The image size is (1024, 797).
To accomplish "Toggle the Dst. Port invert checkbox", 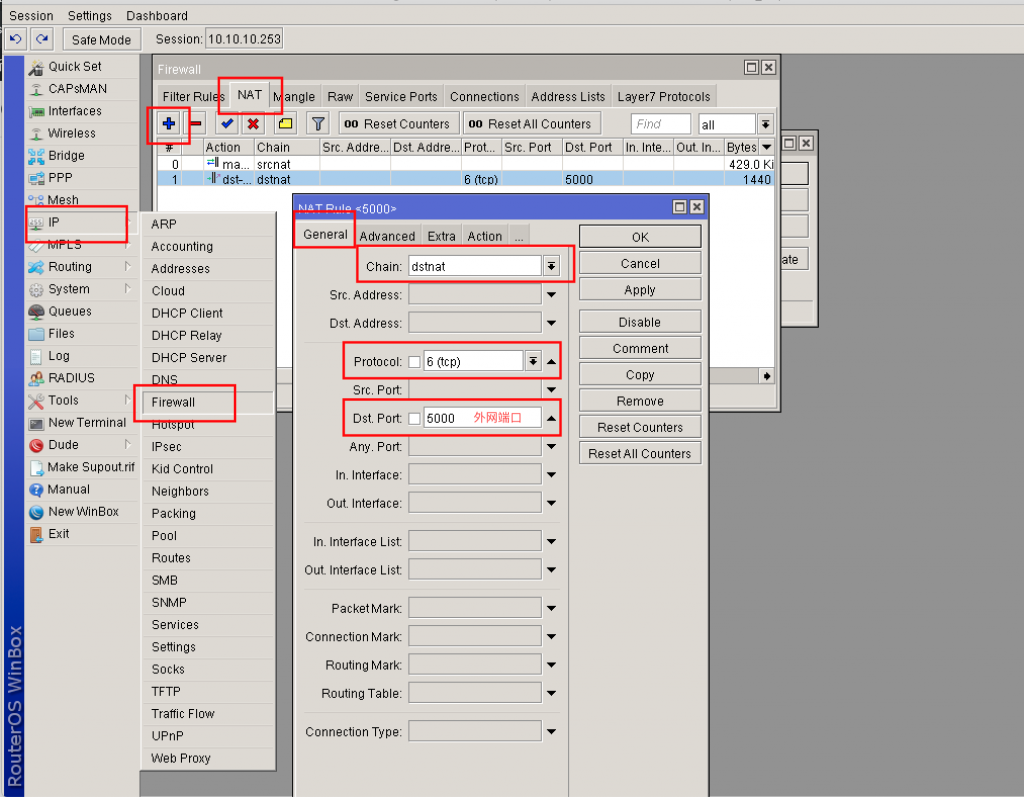I will click(414, 419).
